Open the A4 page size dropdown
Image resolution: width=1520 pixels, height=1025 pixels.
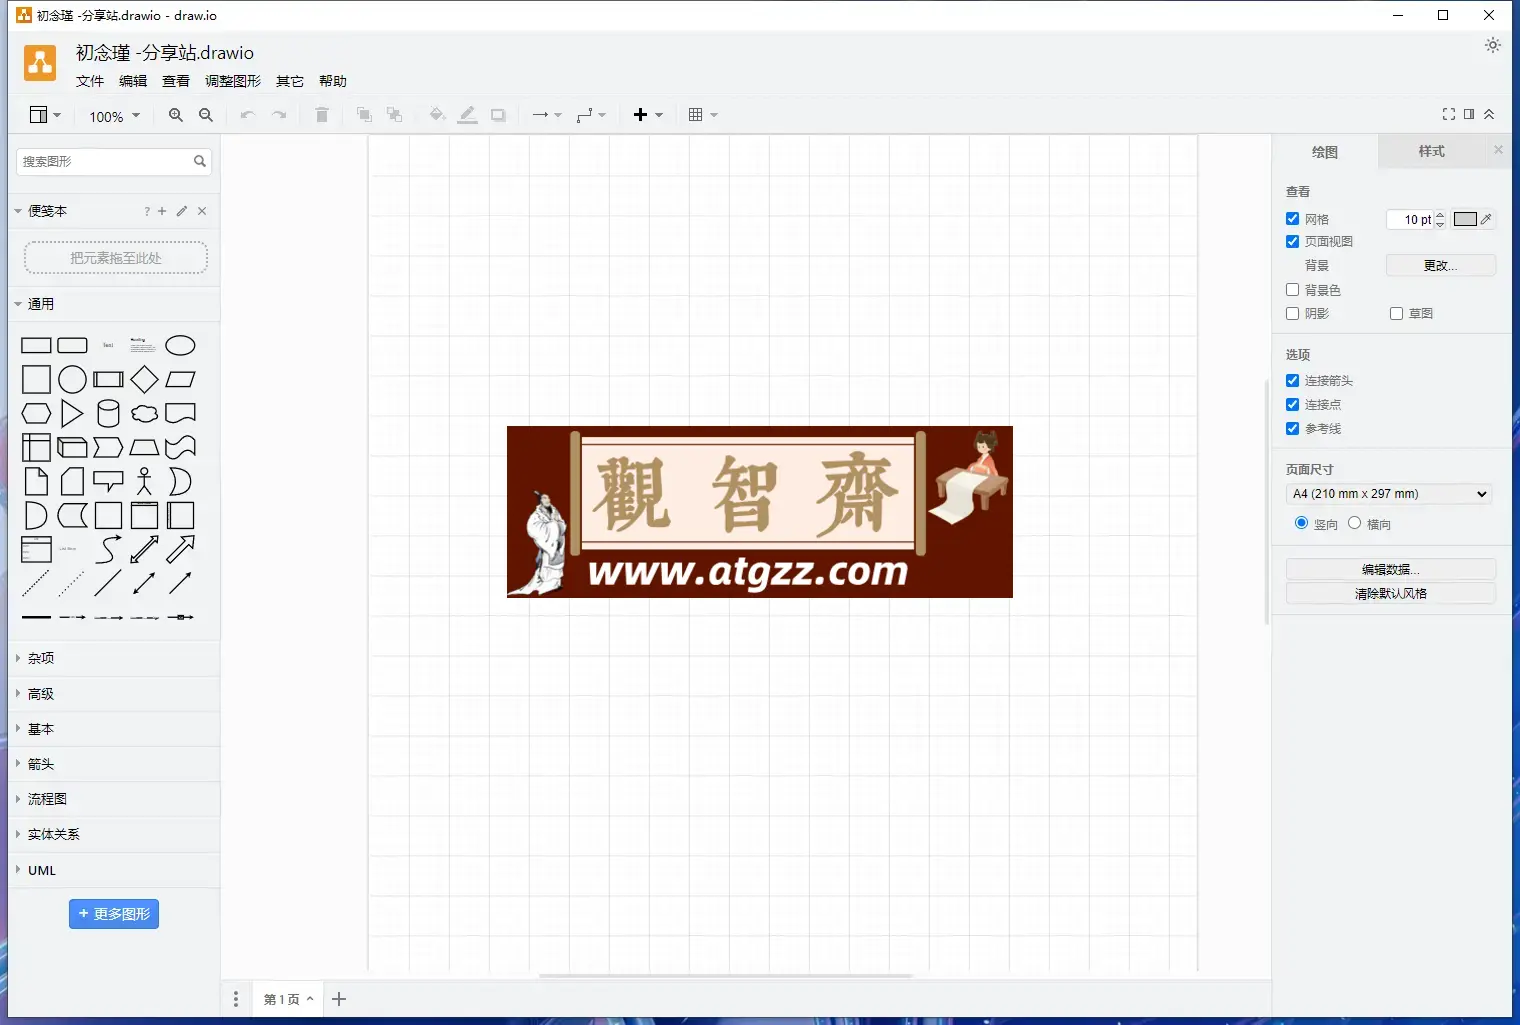coord(1389,494)
